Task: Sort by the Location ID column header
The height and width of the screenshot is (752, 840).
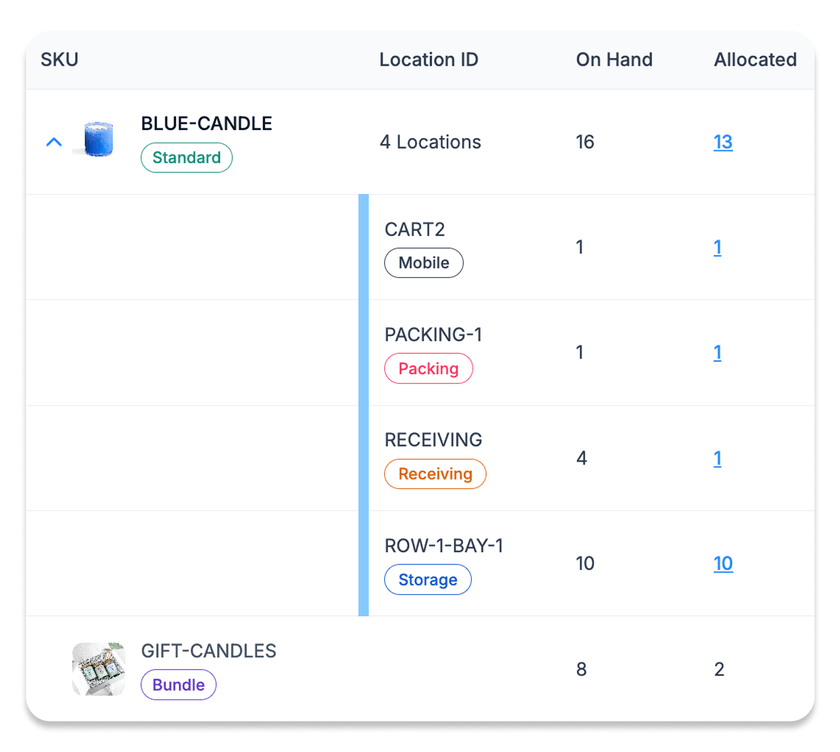Action: (428, 60)
